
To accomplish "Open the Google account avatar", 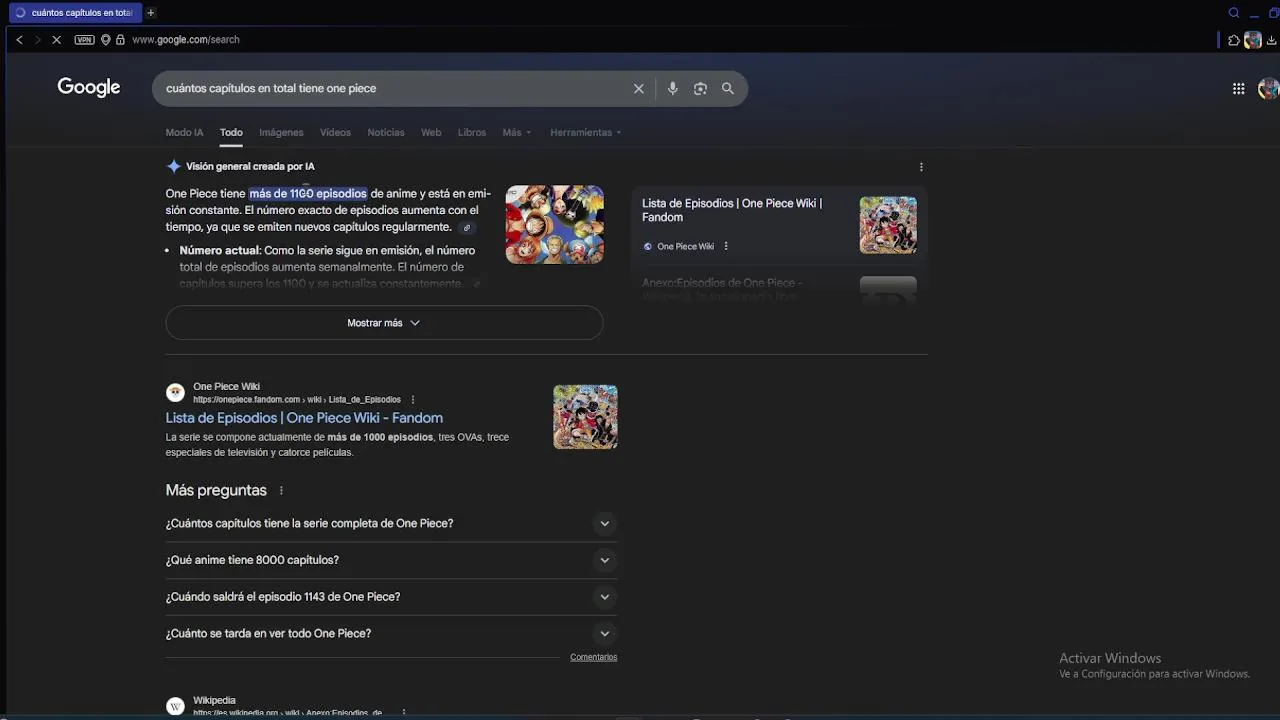I will [1269, 89].
